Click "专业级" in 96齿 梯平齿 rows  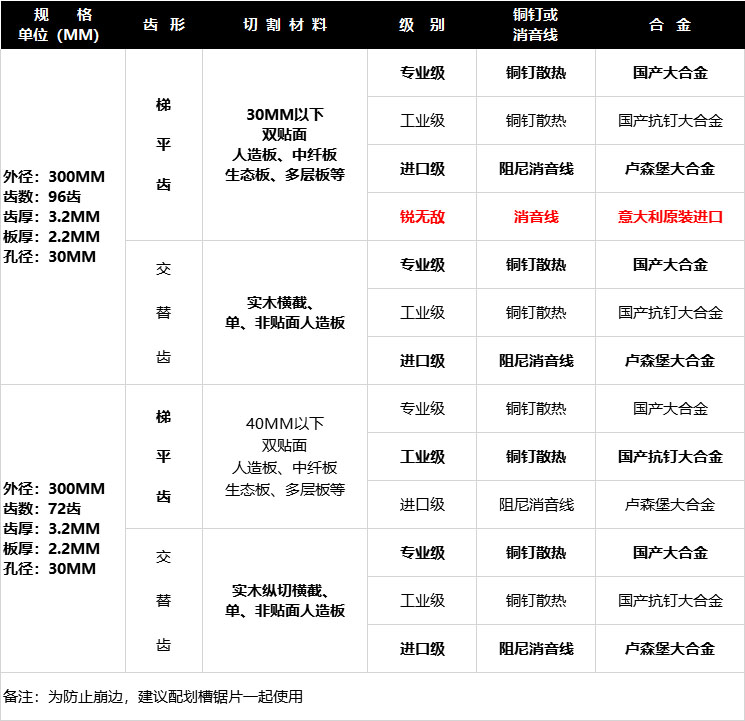422,73
